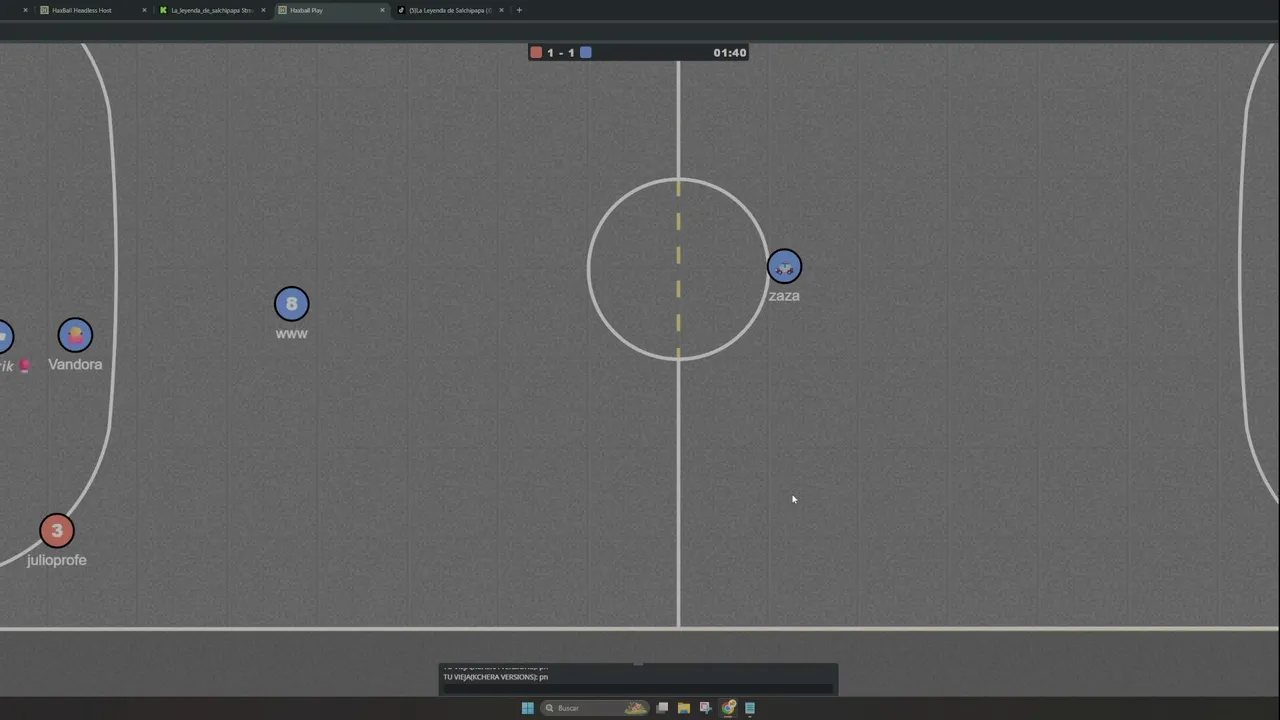Open the Chrome taskbar icon
1280x720 pixels.
(728, 708)
